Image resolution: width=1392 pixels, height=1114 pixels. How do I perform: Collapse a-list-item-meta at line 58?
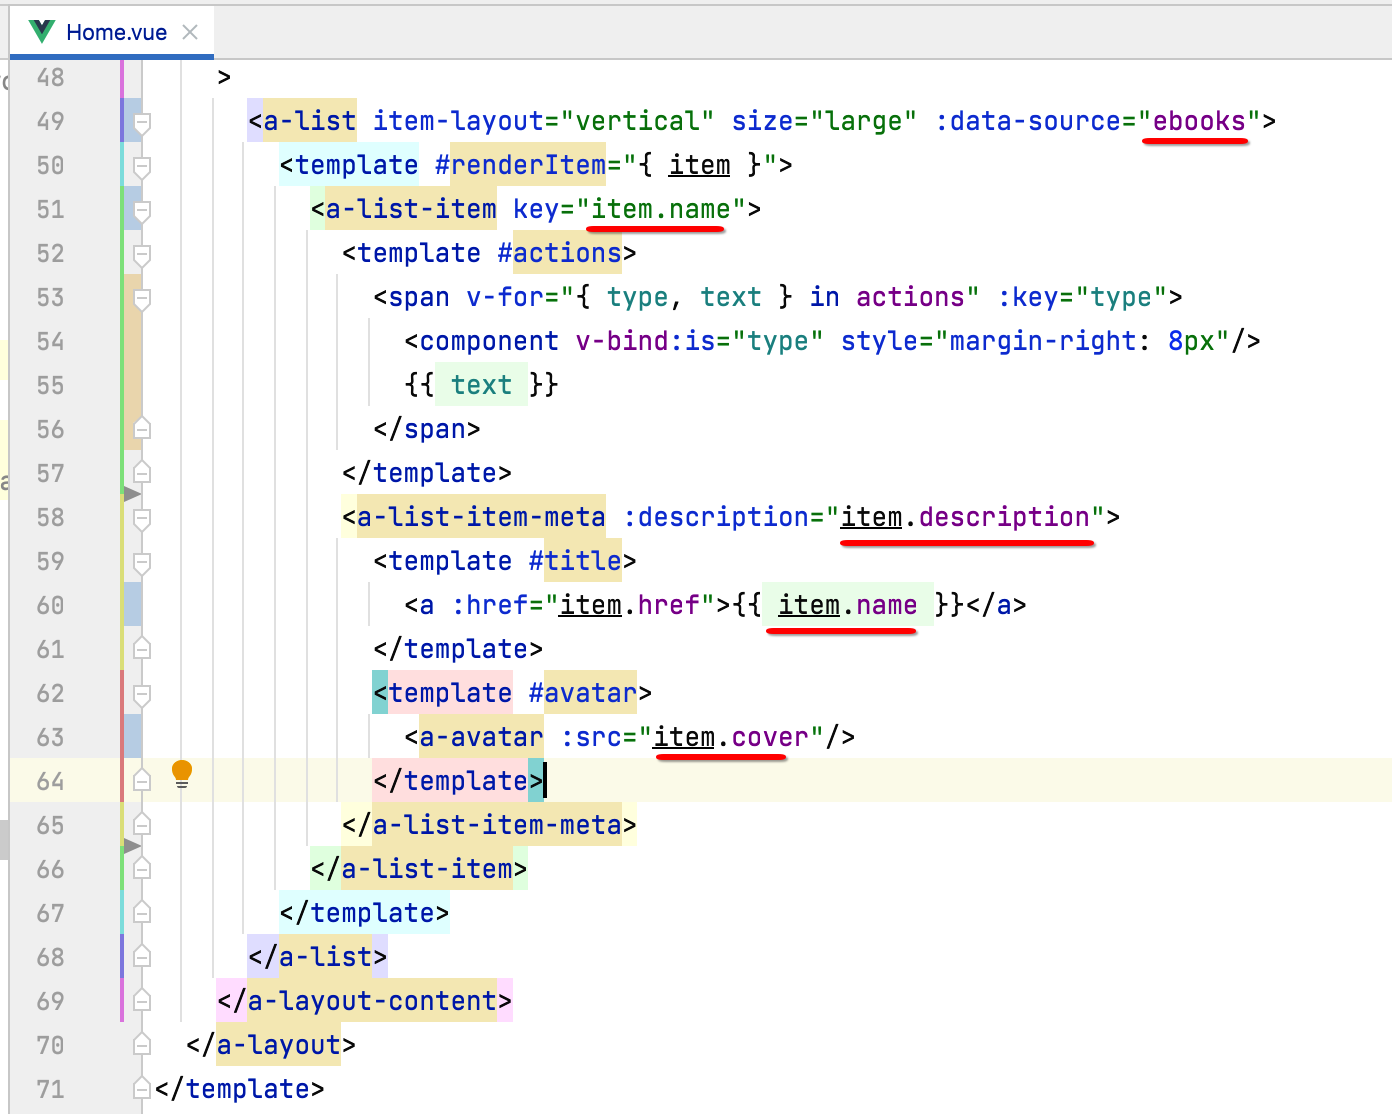tap(142, 518)
